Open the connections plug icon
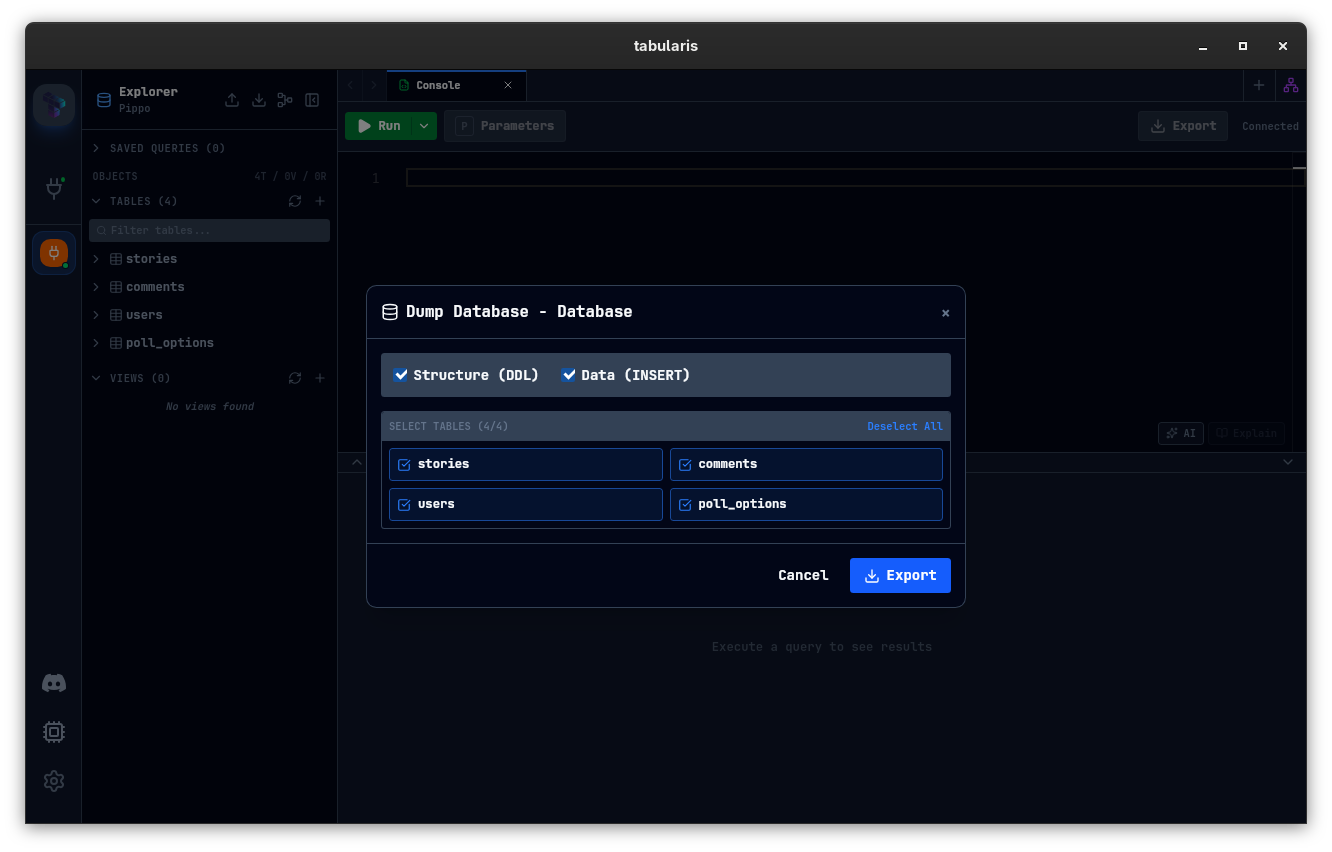The height and width of the screenshot is (852, 1332). (54, 188)
